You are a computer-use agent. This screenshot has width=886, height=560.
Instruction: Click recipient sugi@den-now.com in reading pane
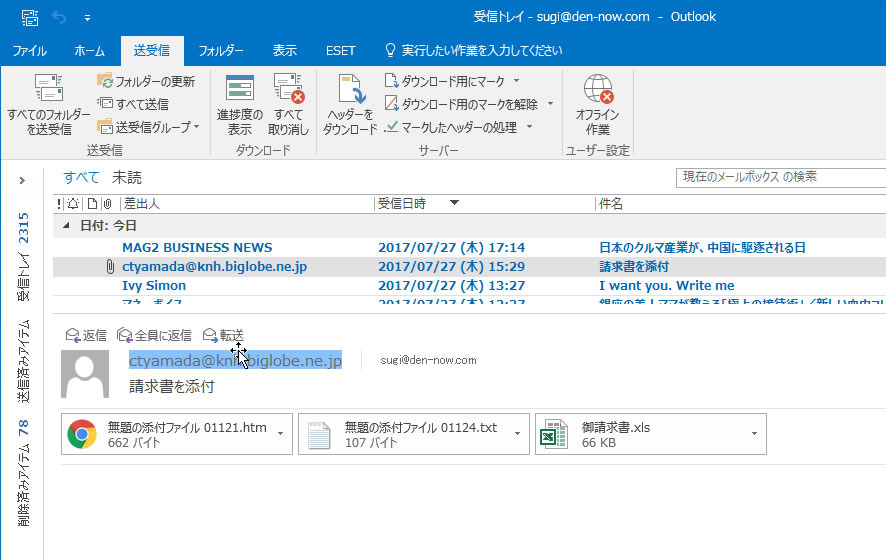(428, 360)
